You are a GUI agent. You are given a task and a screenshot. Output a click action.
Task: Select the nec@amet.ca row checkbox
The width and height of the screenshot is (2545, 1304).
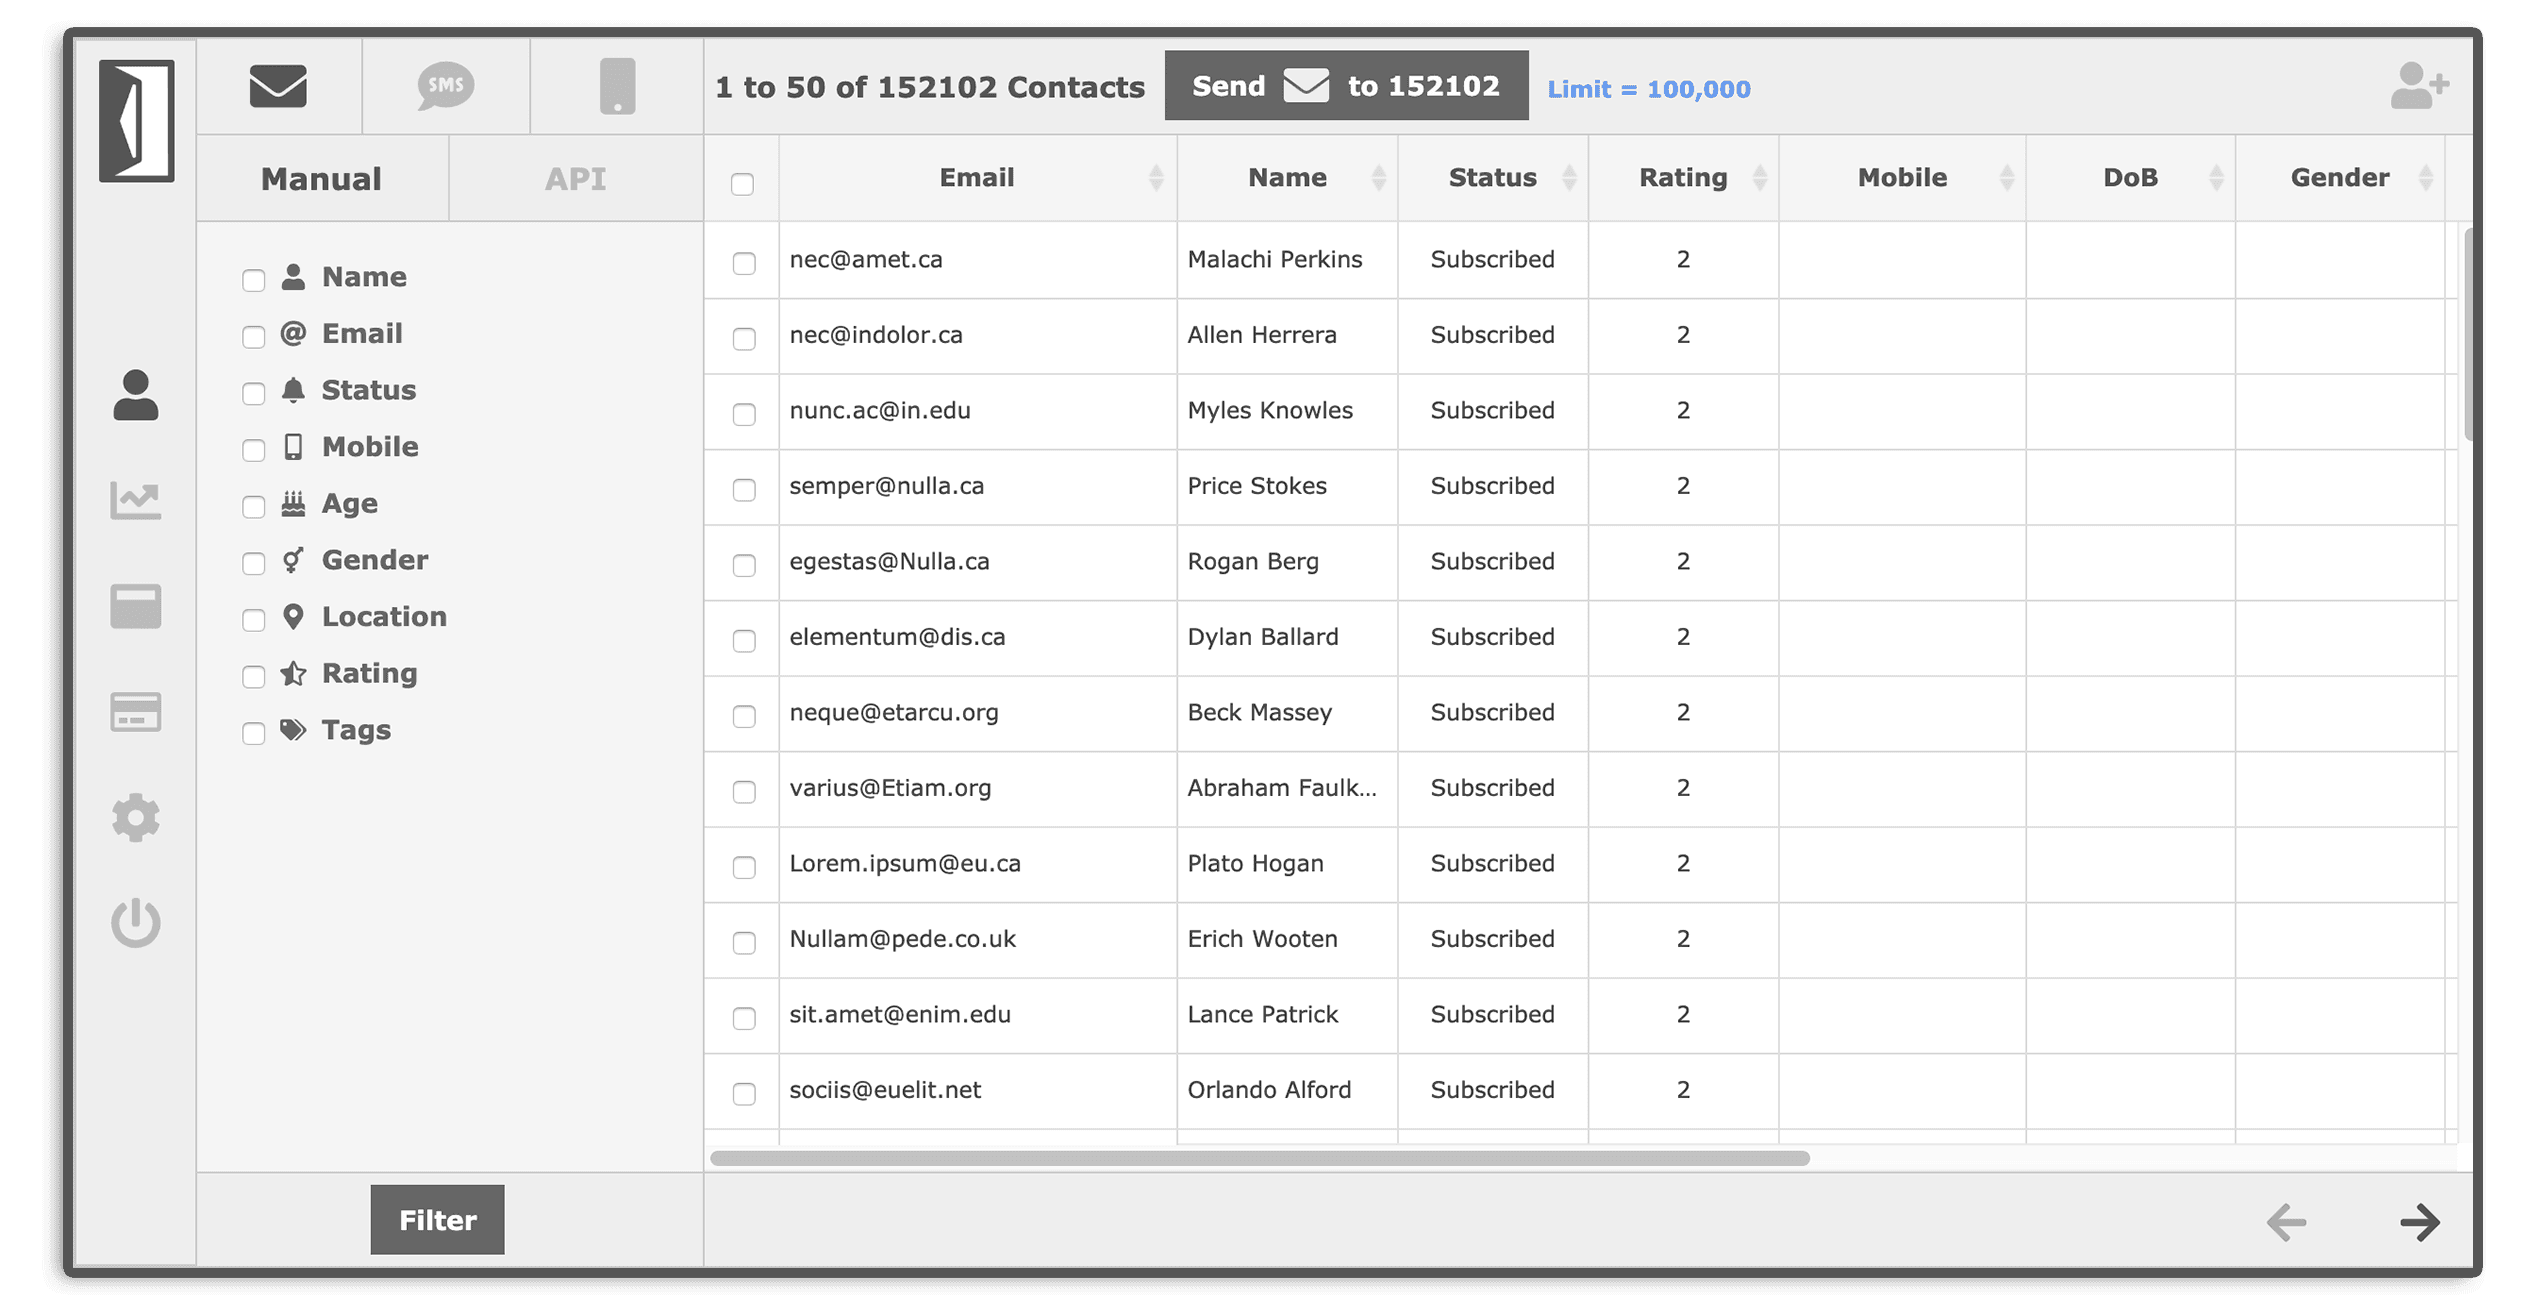(x=744, y=263)
